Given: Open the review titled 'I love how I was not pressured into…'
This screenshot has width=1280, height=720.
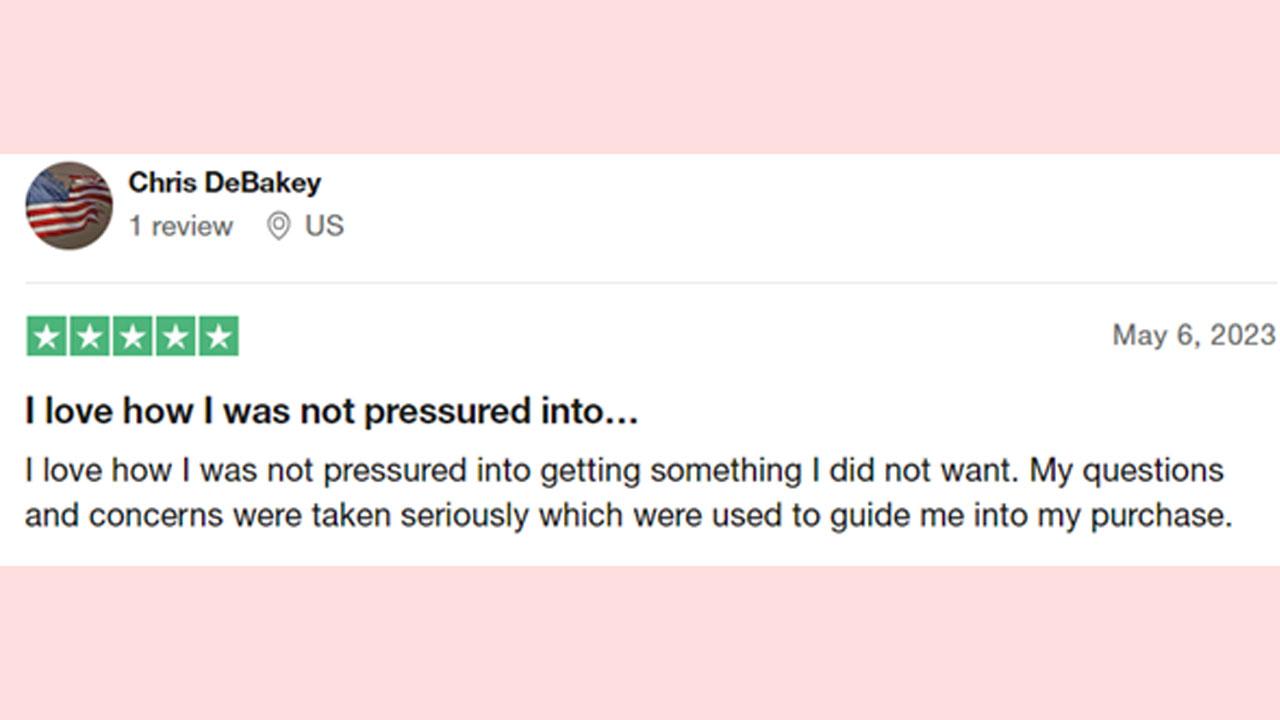Looking at the screenshot, I should pos(331,412).
